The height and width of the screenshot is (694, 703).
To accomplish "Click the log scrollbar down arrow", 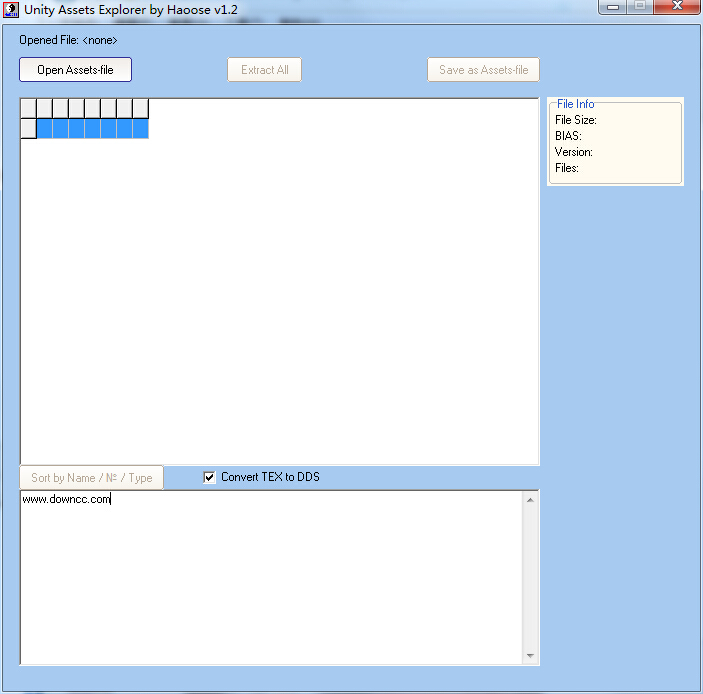I will click(x=530, y=655).
